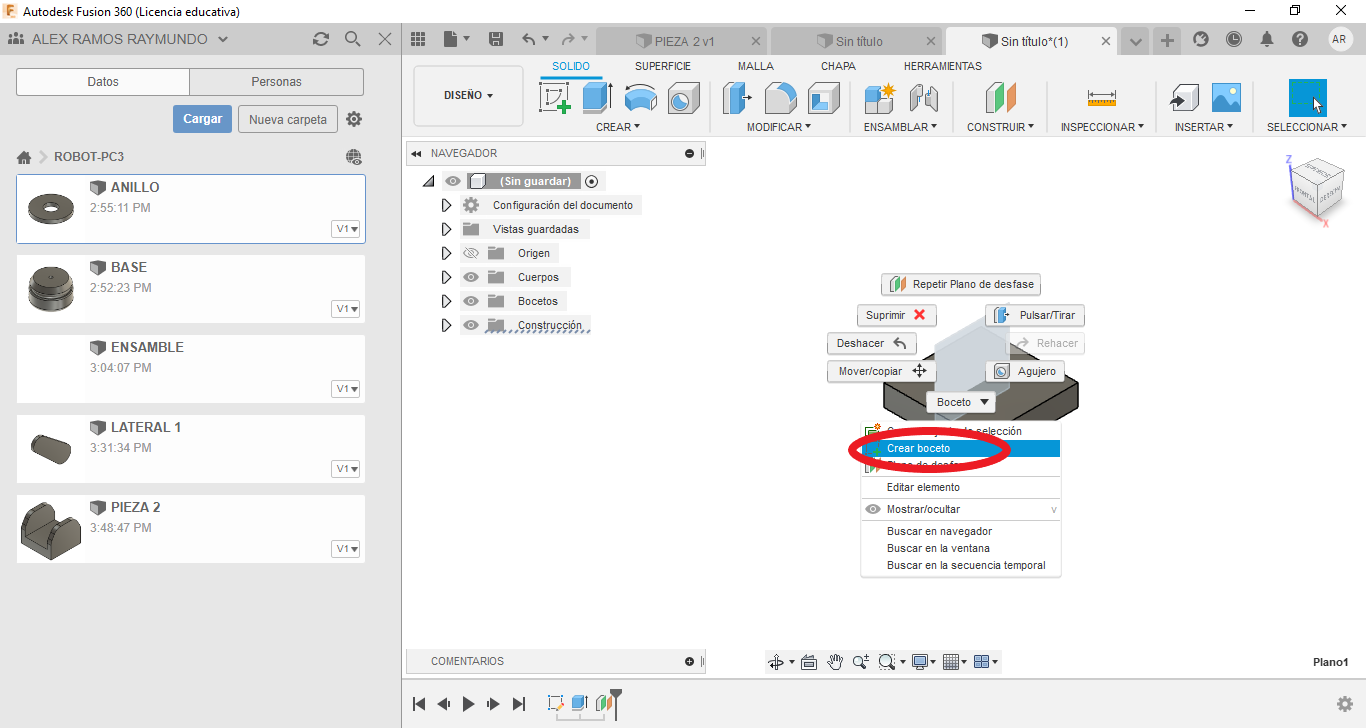Choose the Shell tool icon

[x=824, y=98]
